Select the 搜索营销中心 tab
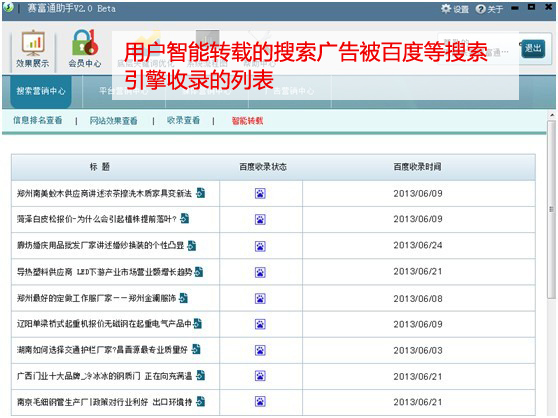The image size is (558, 418). click(41, 91)
